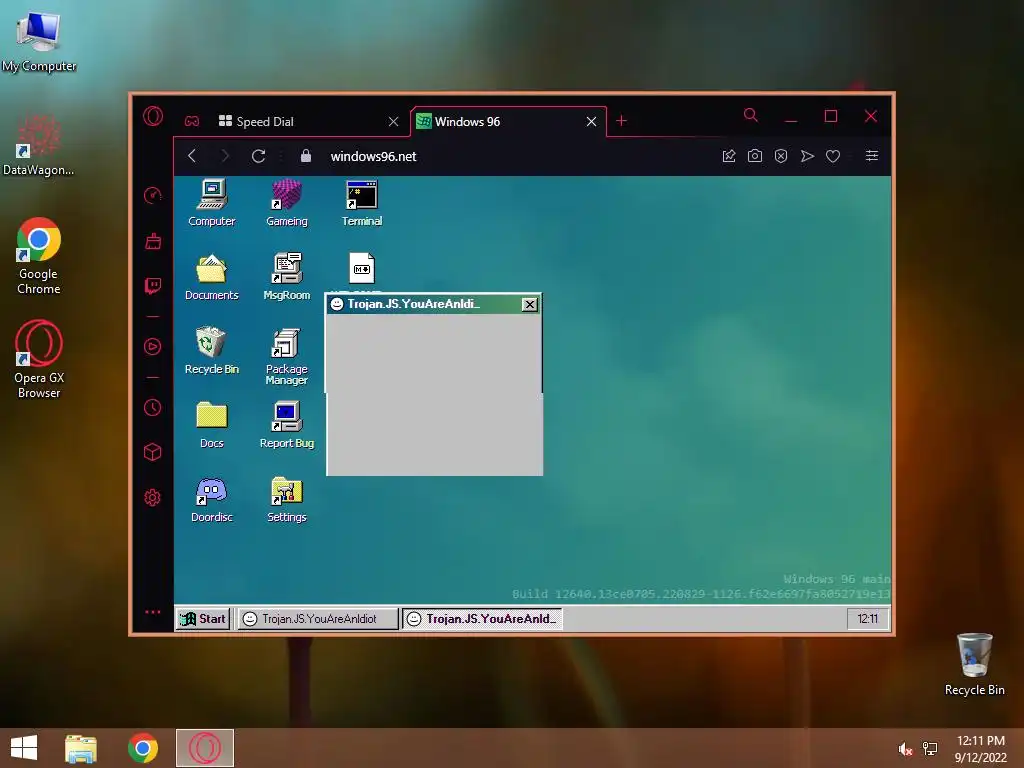
Task: Open GX Cleaner icon in sidebar
Action: (153, 241)
